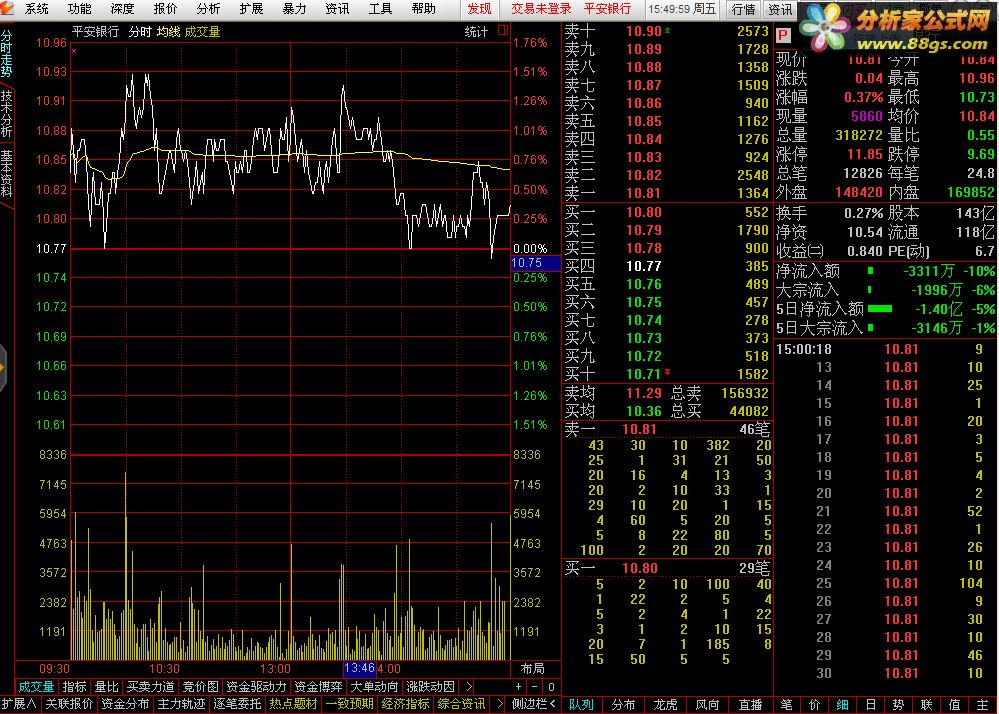
Task: Click the up arrow marker next to 卖十 price
Action: (667, 30)
